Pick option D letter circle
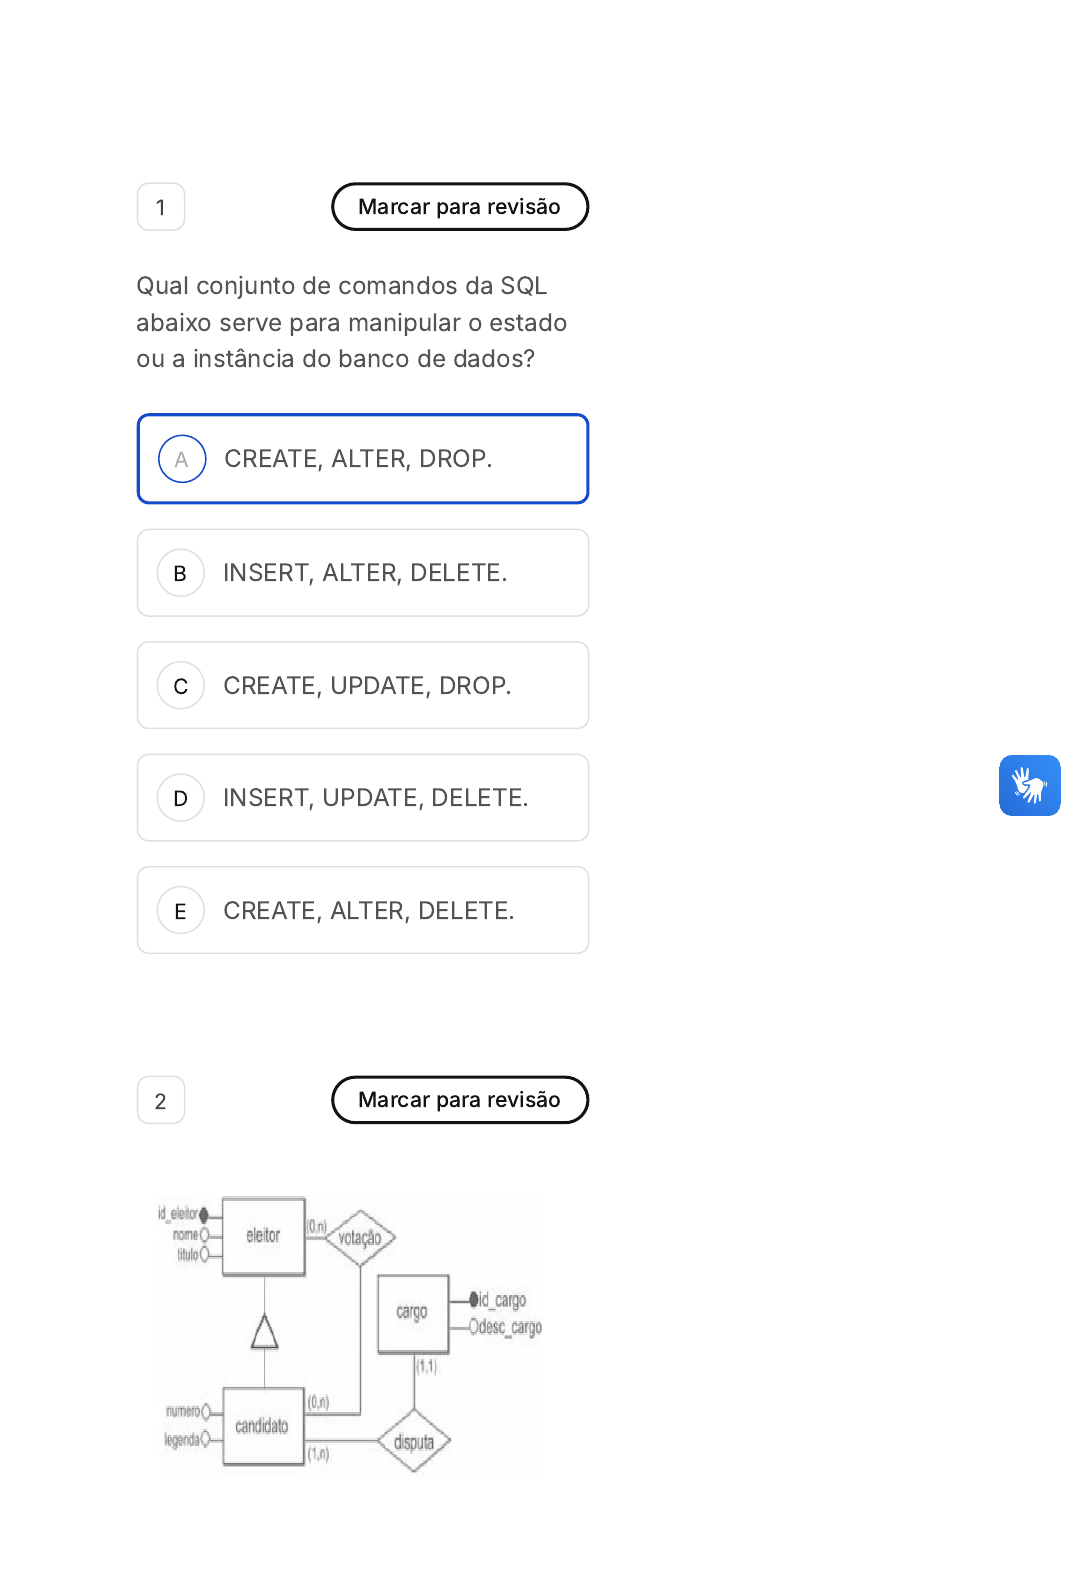1077x1571 pixels. pos(181,798)
